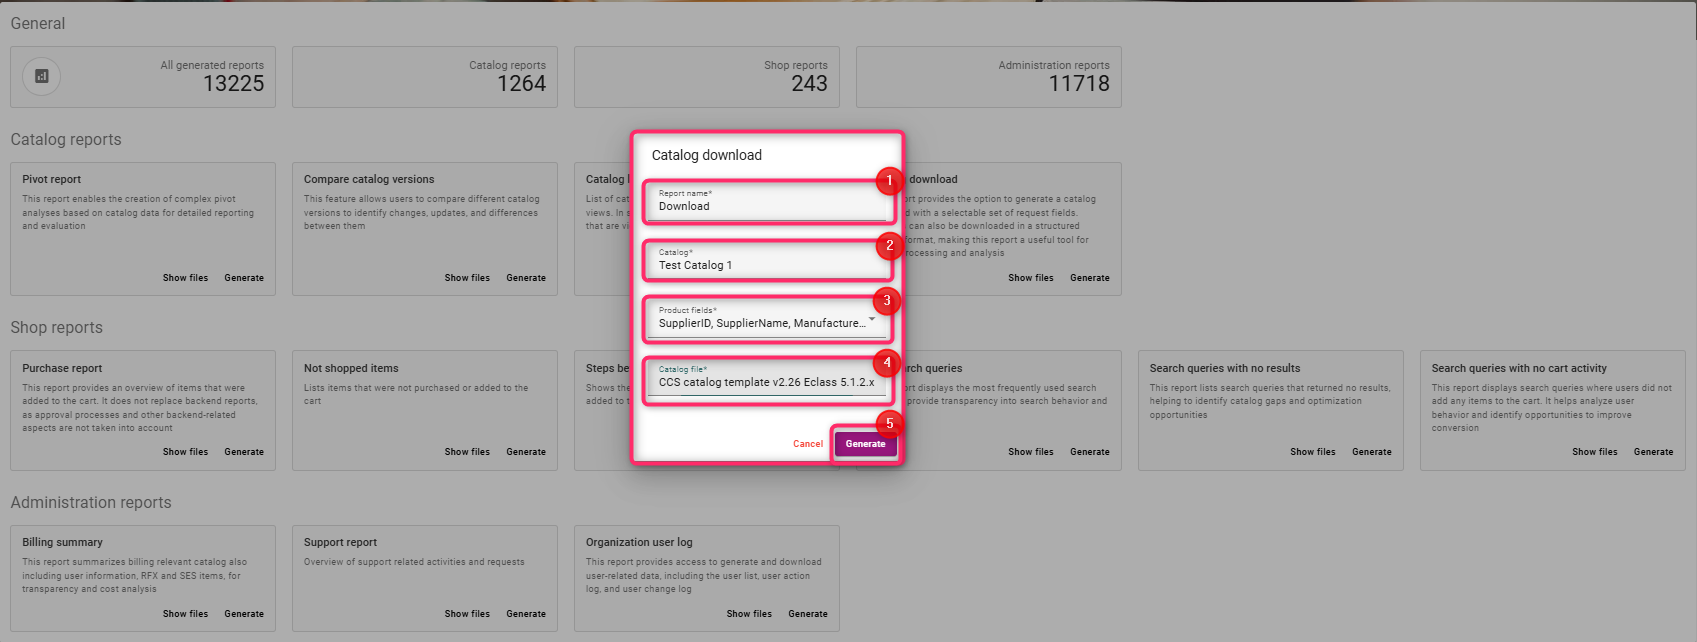1697x642 pixels.
Task: Show files for Search queries with no cart activity
Action: [x=1594, y=452]
